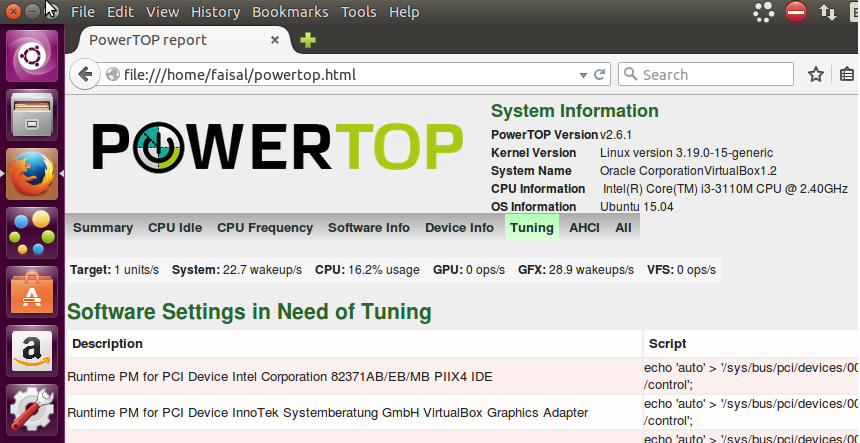Screen dimensions: 860x443
Task: Reload the PowerTOP page
Action: [x=600, y=75]
